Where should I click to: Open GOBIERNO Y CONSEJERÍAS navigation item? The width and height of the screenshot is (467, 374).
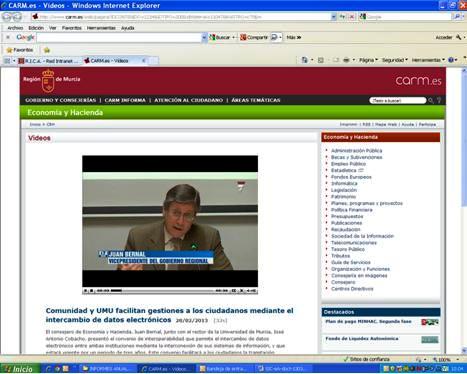pos(61,100)
